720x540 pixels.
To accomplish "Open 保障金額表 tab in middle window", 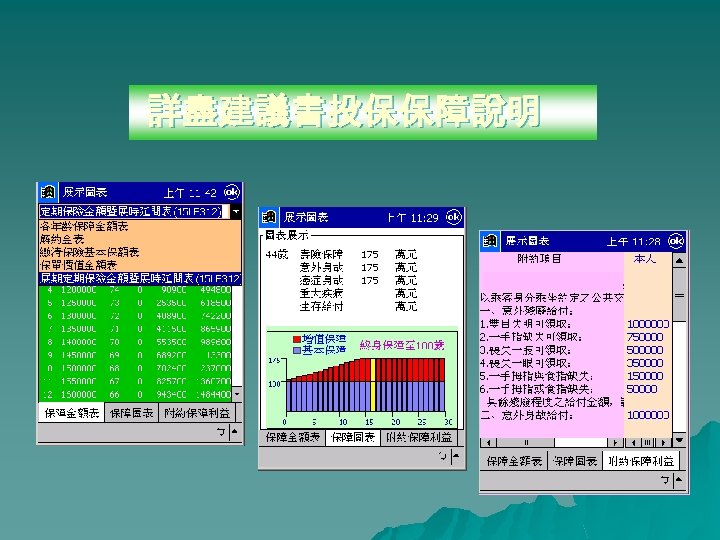I will tap(292, 437).
